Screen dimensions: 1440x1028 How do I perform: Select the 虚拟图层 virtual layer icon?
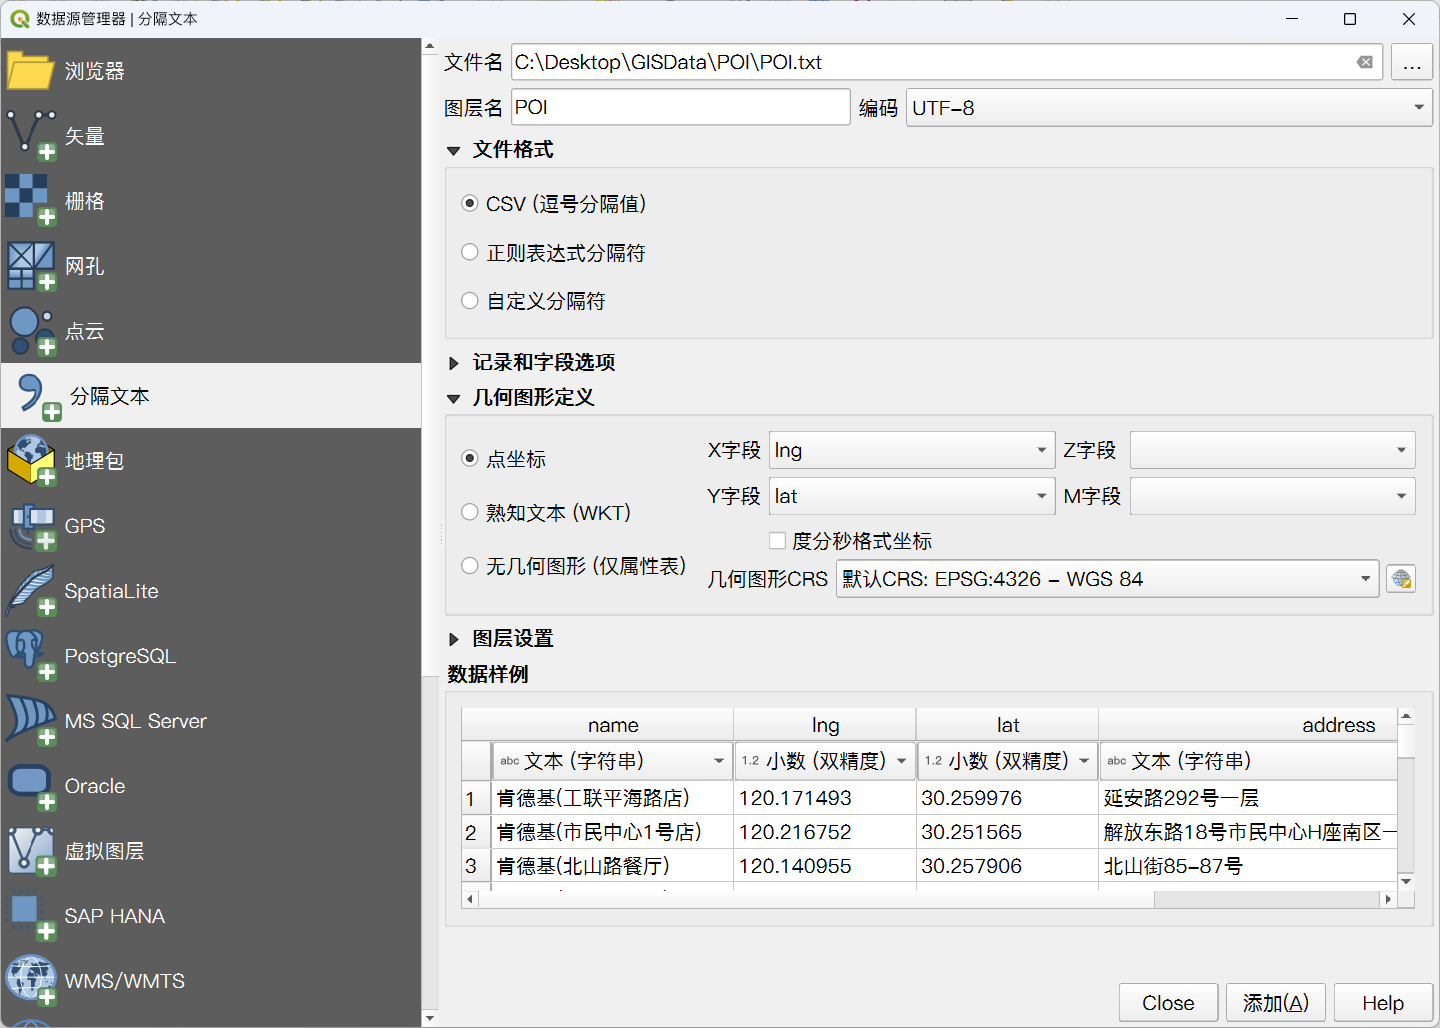(31, 851)
